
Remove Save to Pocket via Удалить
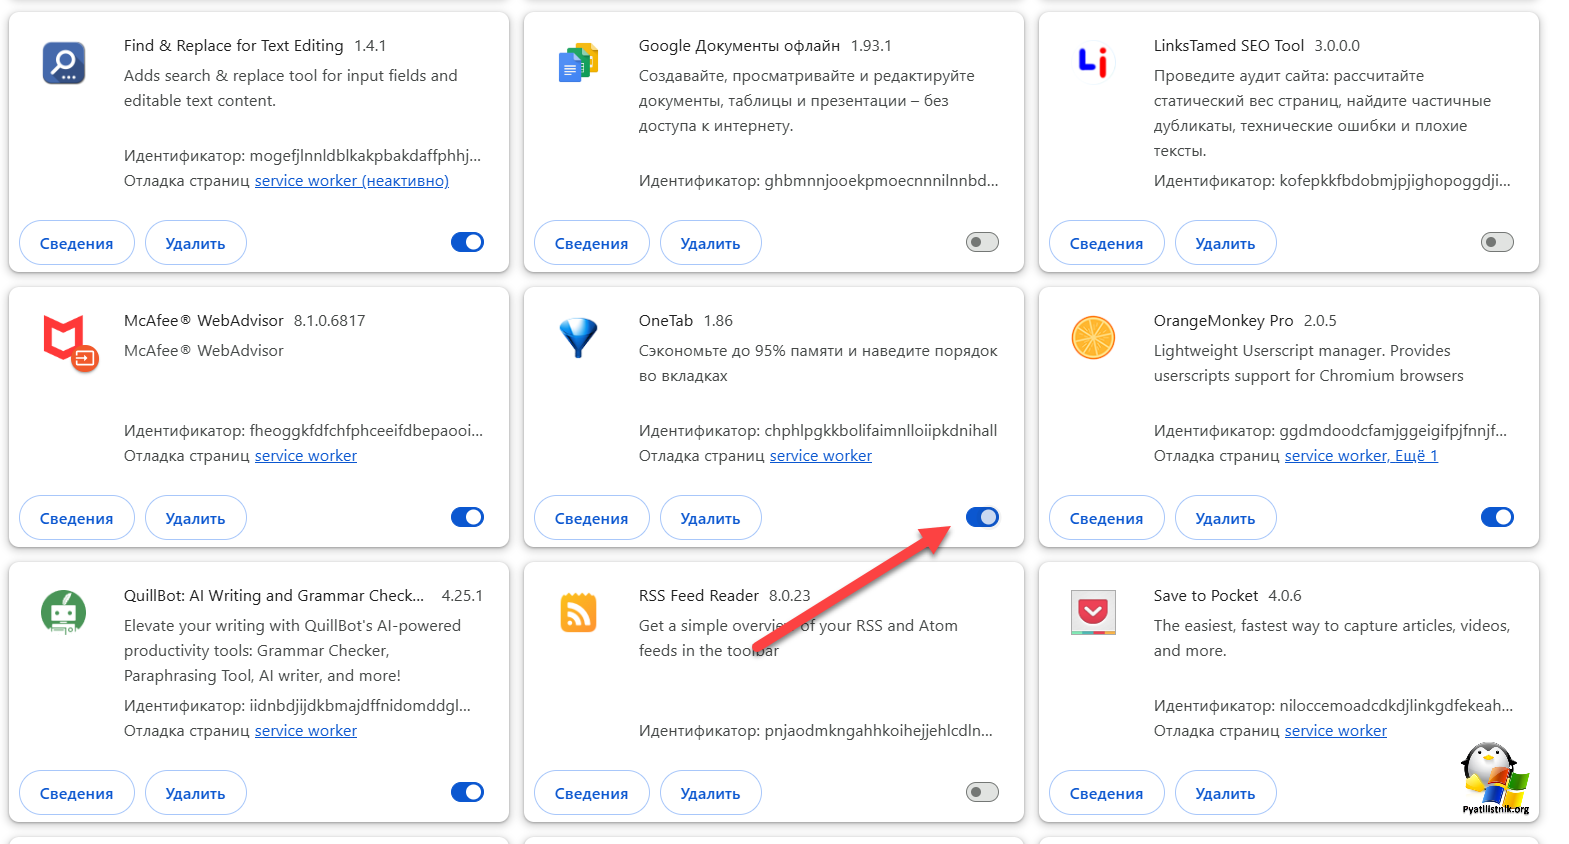[x=1226, y=793]
